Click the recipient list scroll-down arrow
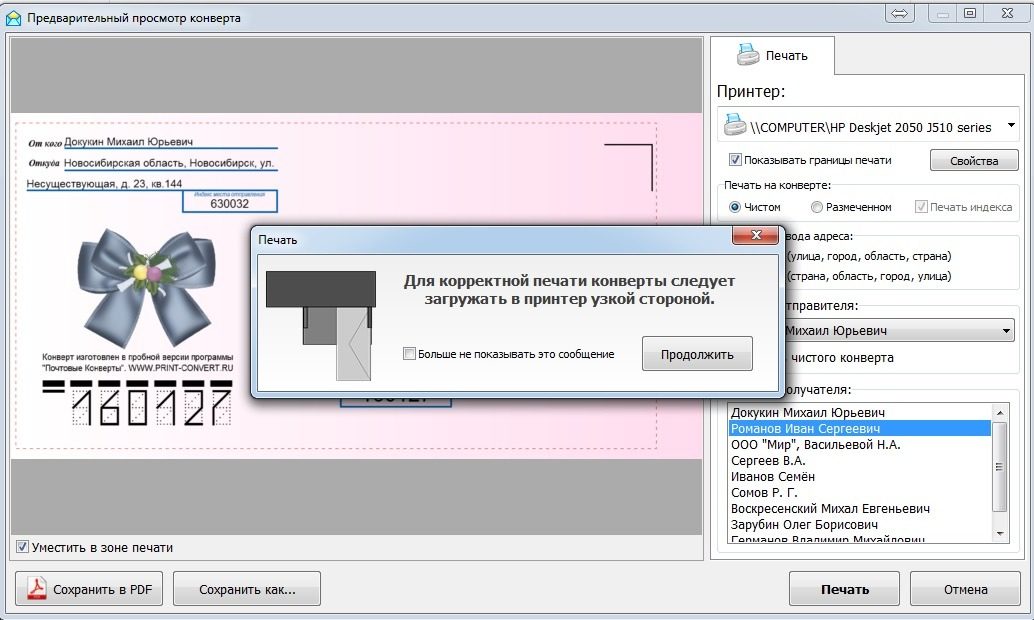Screen dimensions: 1034x620 click(x=1000, y=534)
